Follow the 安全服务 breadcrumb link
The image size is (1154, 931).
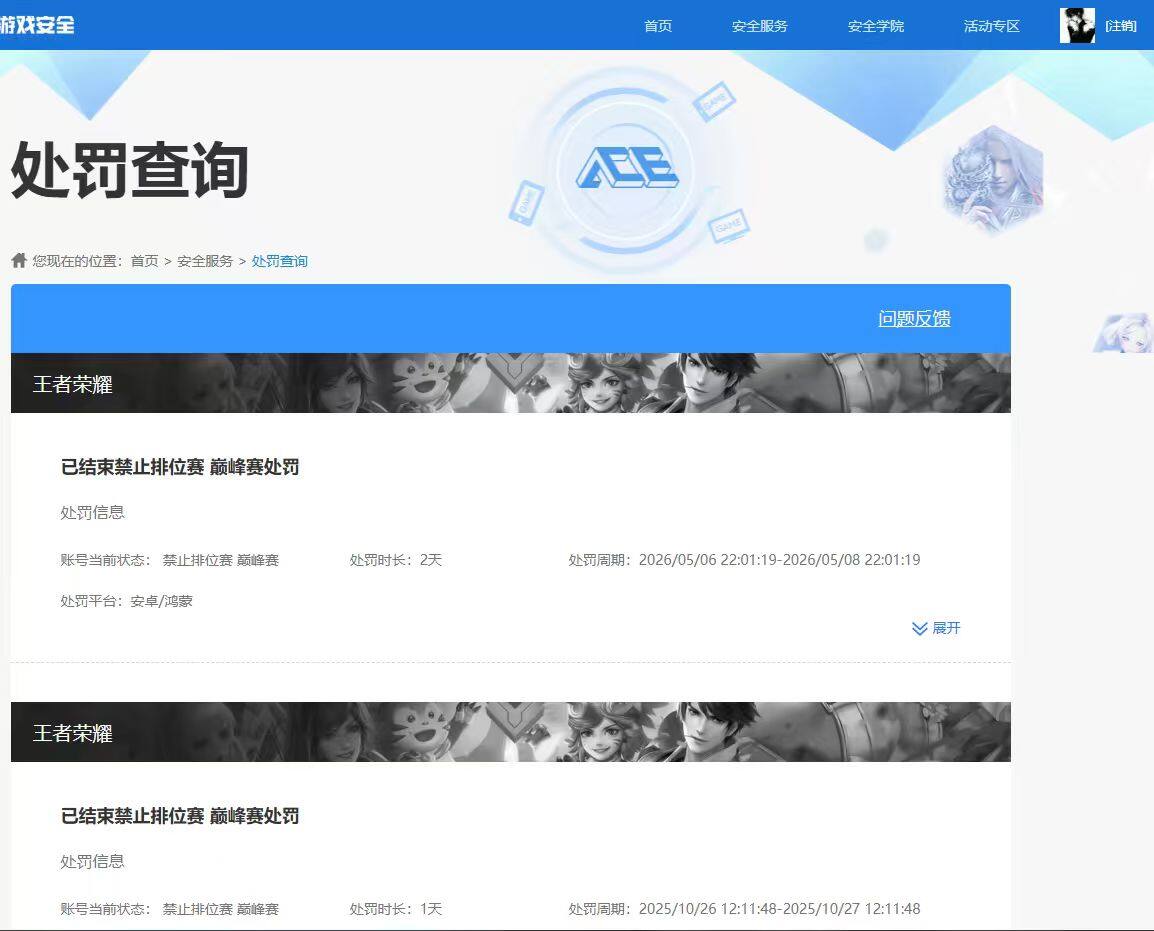205,261
